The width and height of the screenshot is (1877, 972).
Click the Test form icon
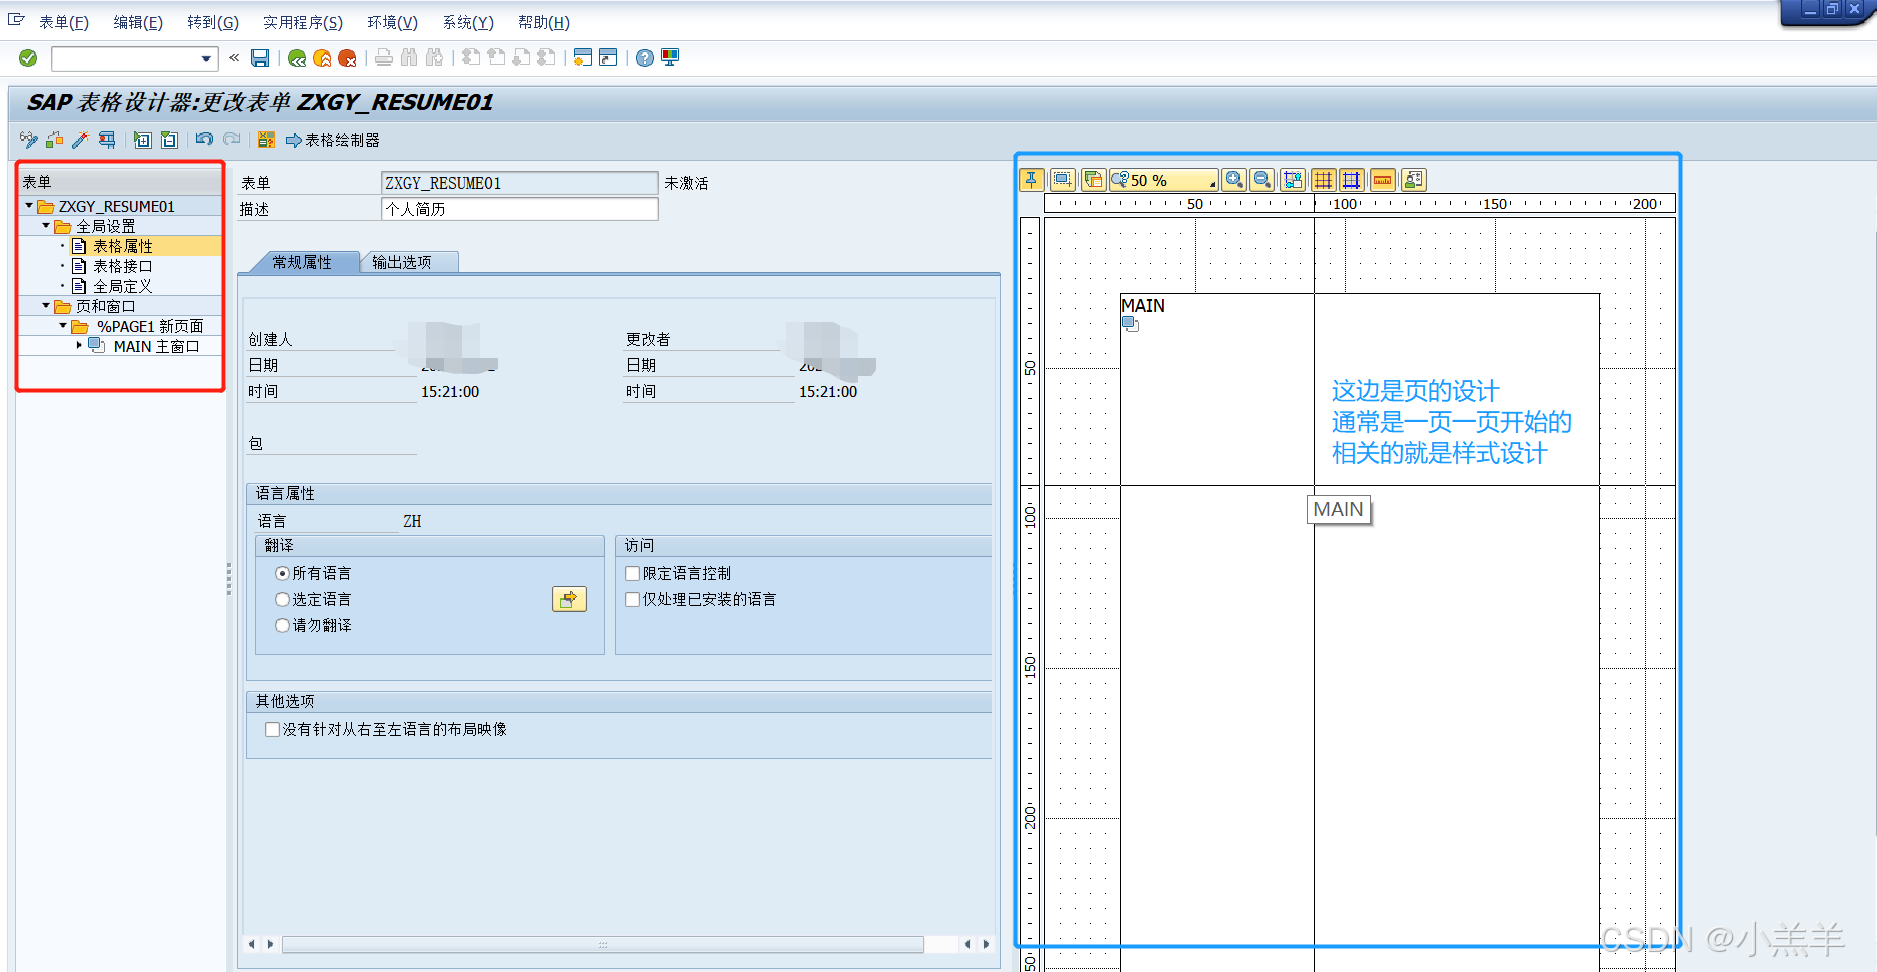click(x=107, y=140)
